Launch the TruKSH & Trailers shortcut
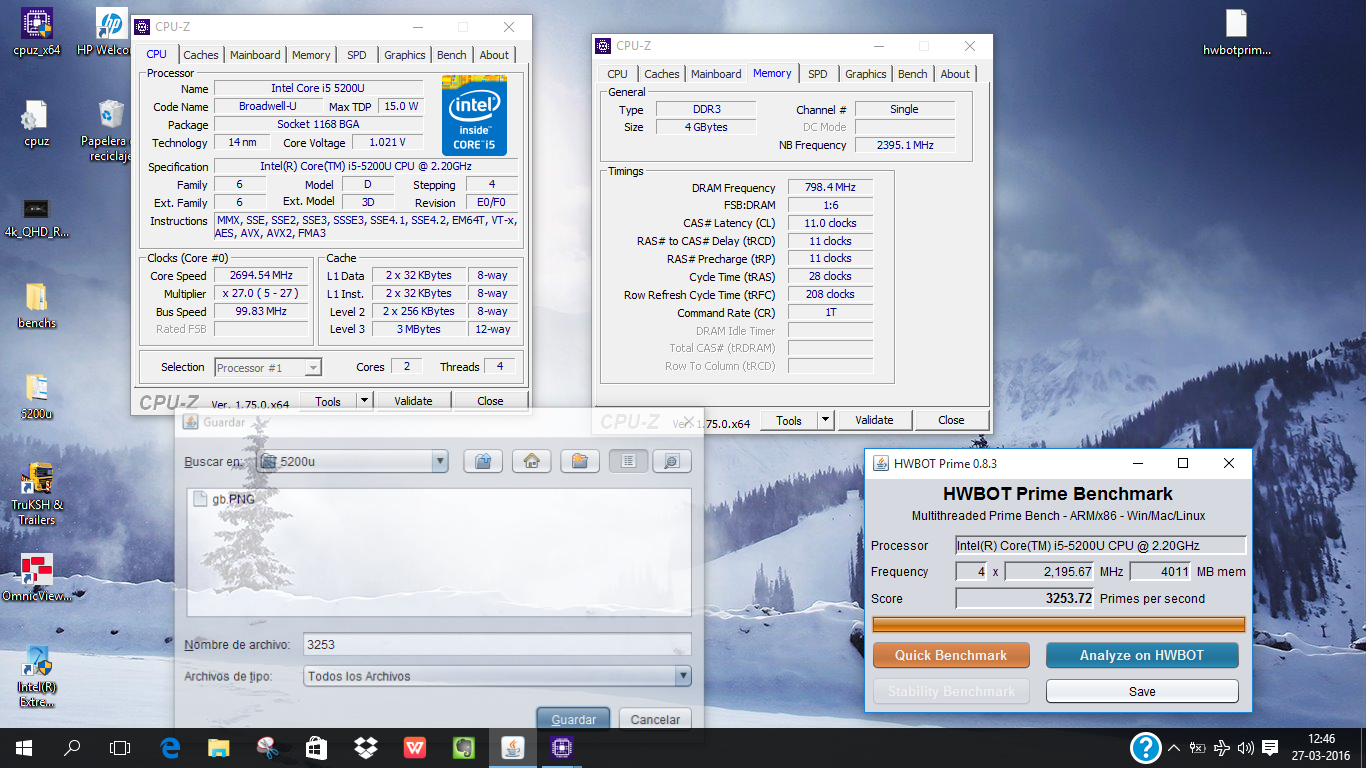 pos(37,494)
